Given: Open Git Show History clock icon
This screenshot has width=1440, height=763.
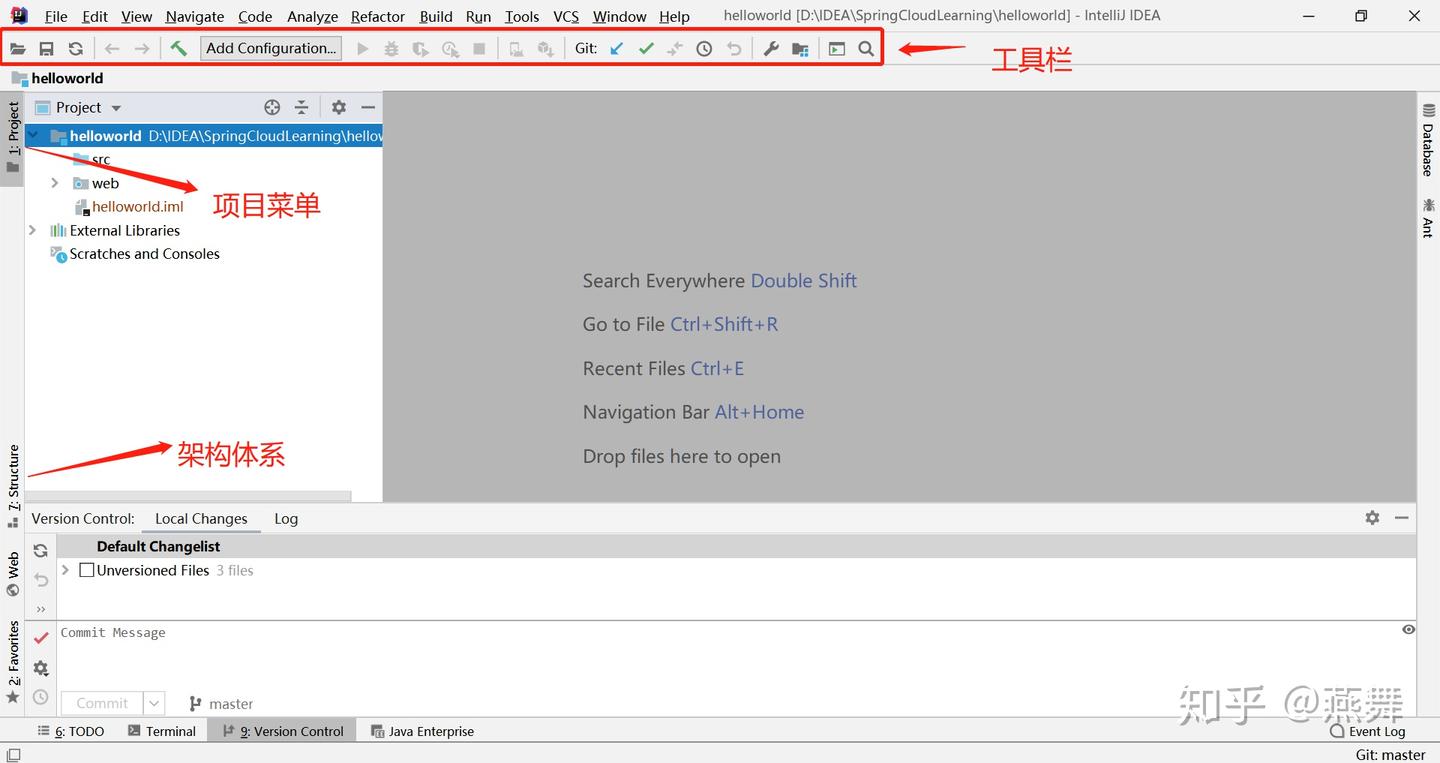Looking at the screenshot, I should pyautogui.click(x=704, y=48).
